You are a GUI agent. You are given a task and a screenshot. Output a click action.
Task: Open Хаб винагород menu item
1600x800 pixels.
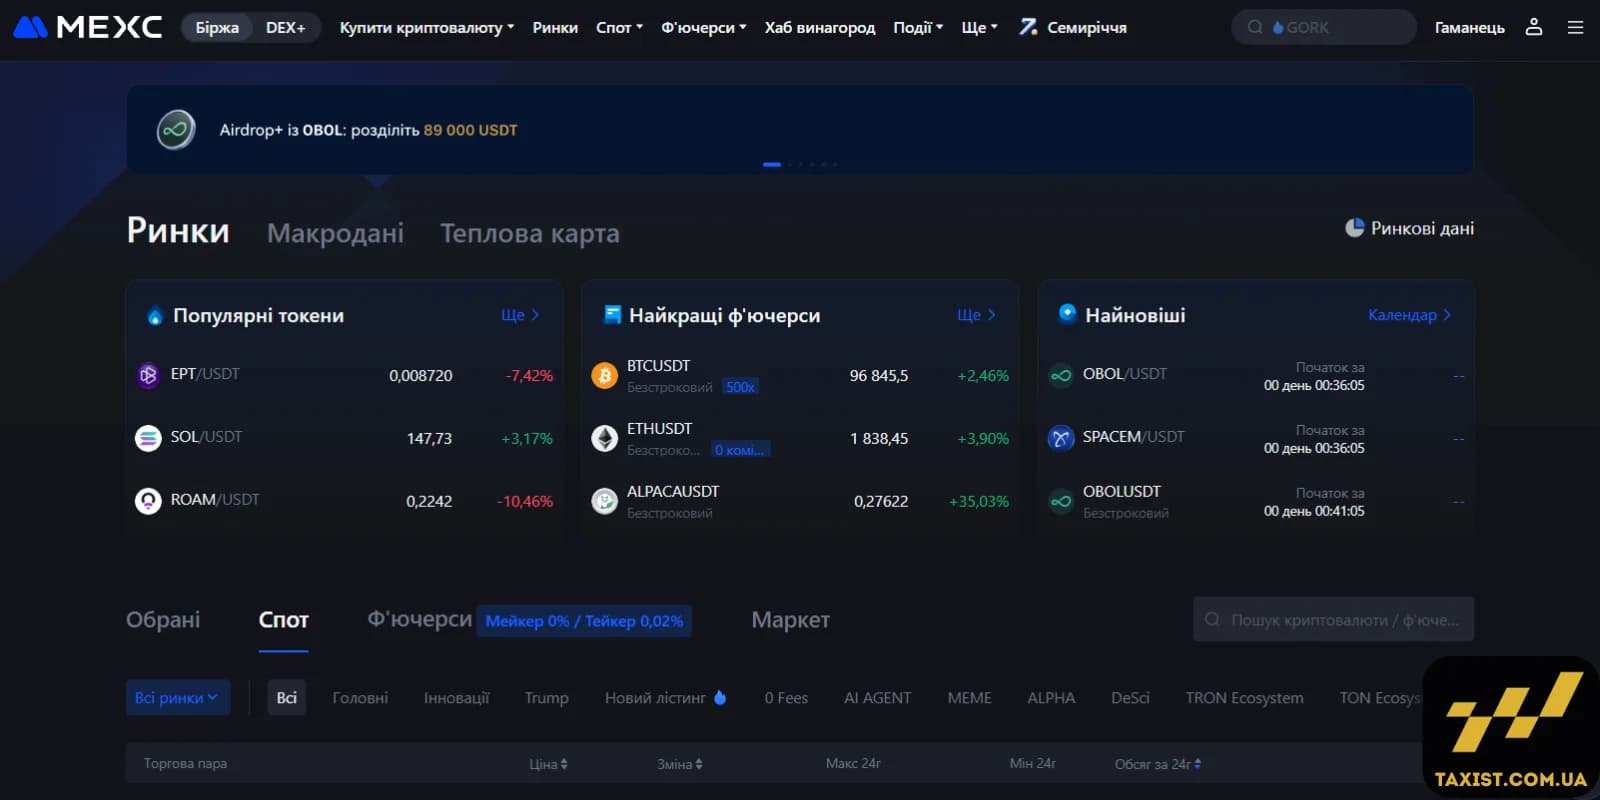click(x=820, y=27)
